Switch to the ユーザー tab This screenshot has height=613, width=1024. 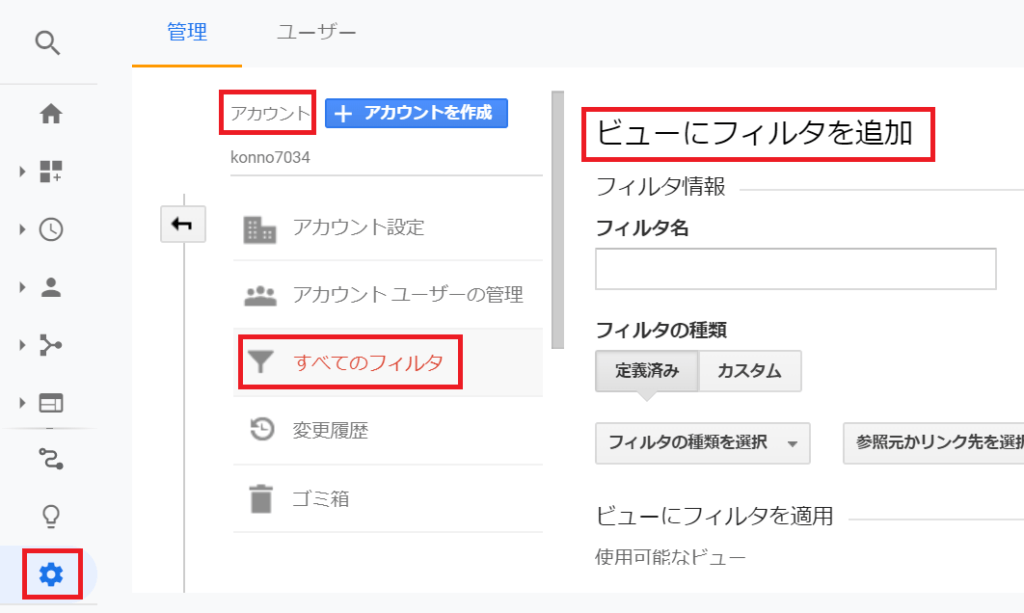317,32
